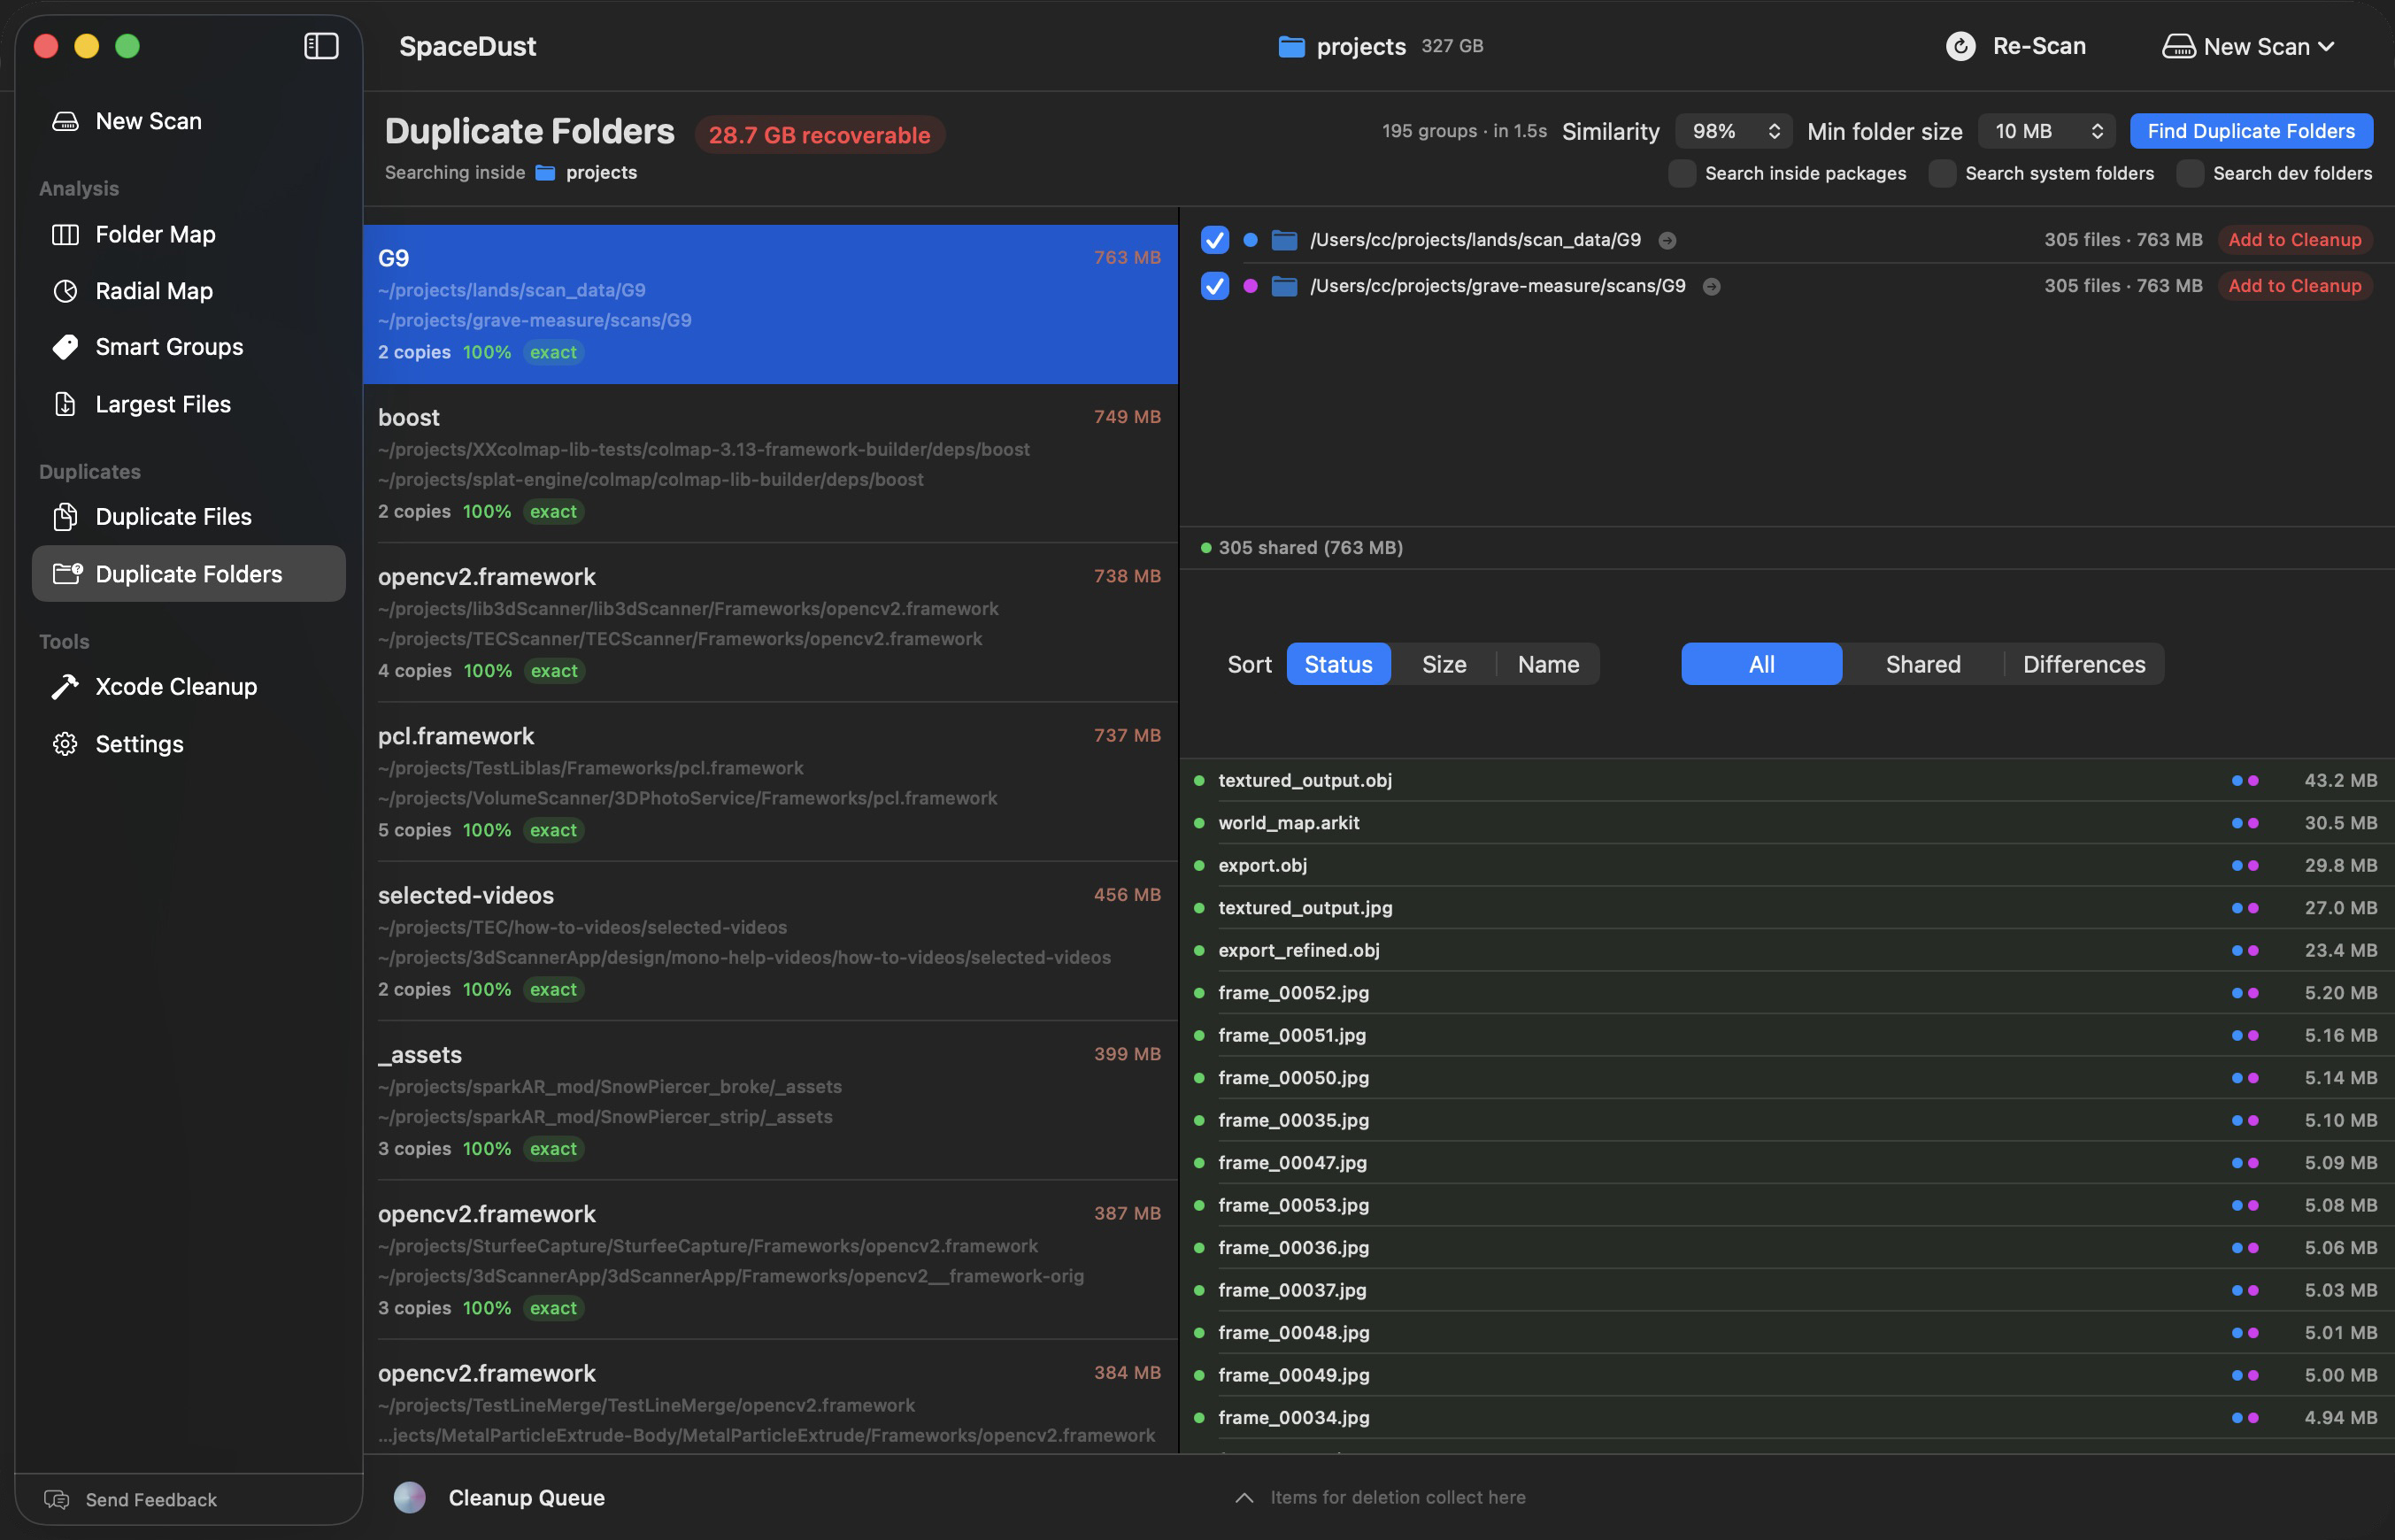Enable Search inside packages checkbox
Screen dimensions: 2395x1540
1682,173
